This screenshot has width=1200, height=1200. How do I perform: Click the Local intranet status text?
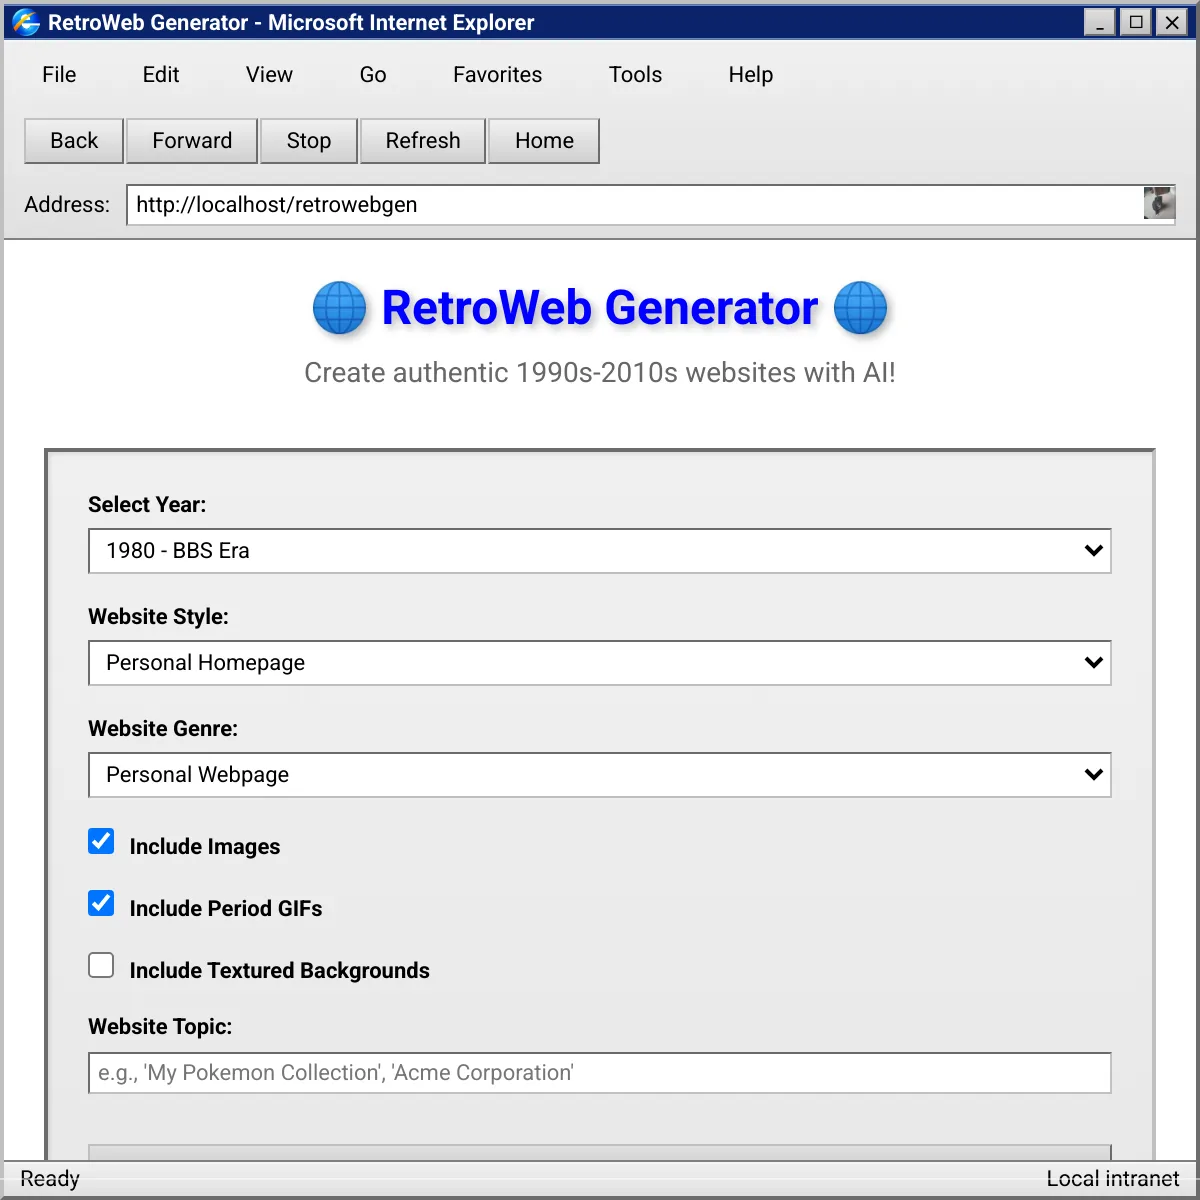1113,1179
